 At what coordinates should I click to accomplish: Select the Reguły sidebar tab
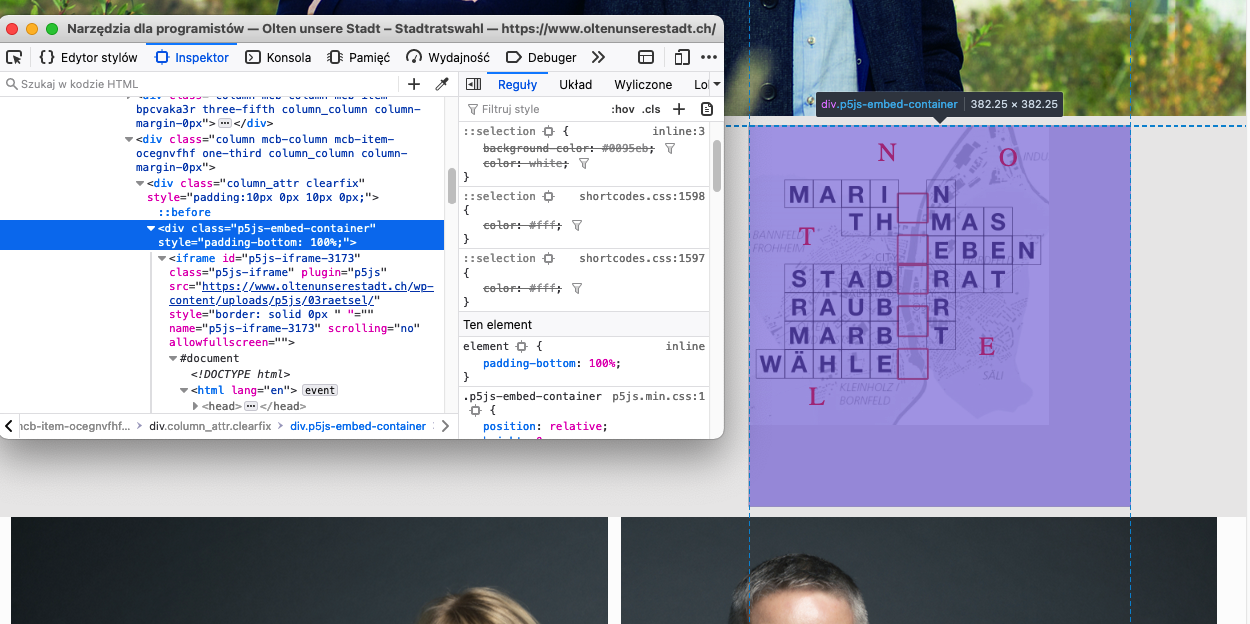pyautogui.click(x=518, y=84)
